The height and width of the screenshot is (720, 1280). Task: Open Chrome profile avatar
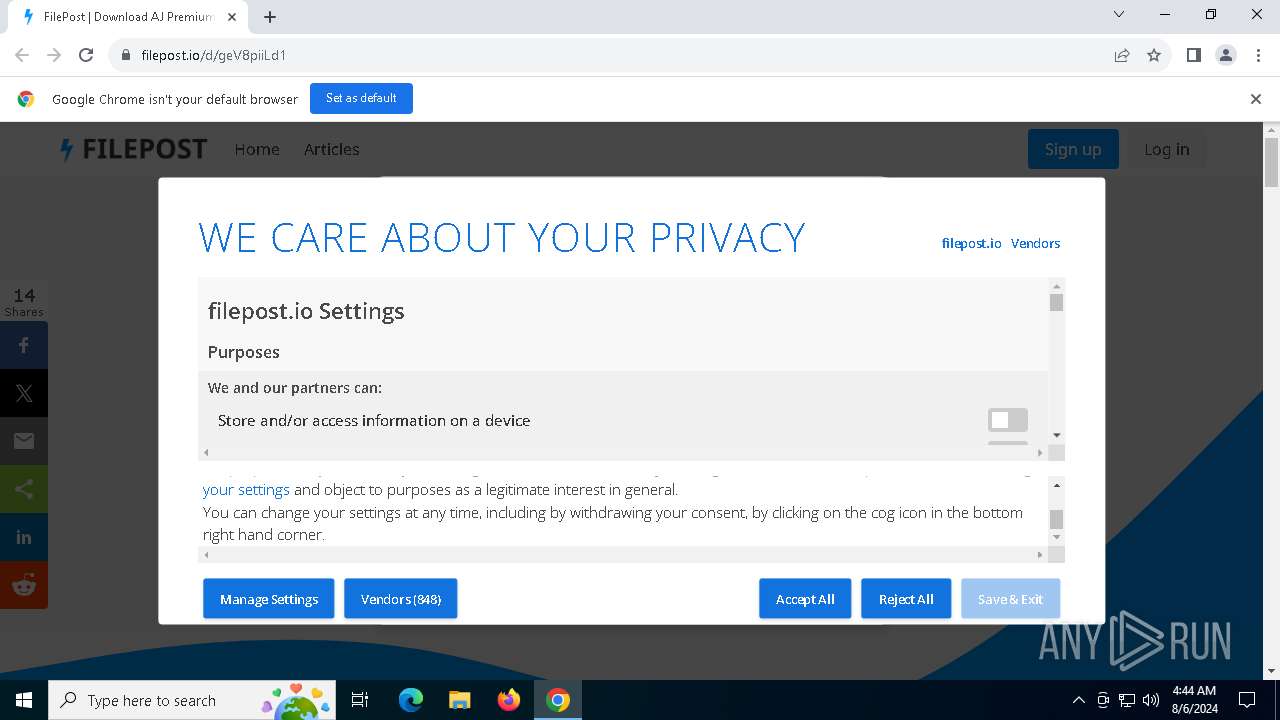point(1226,55)
